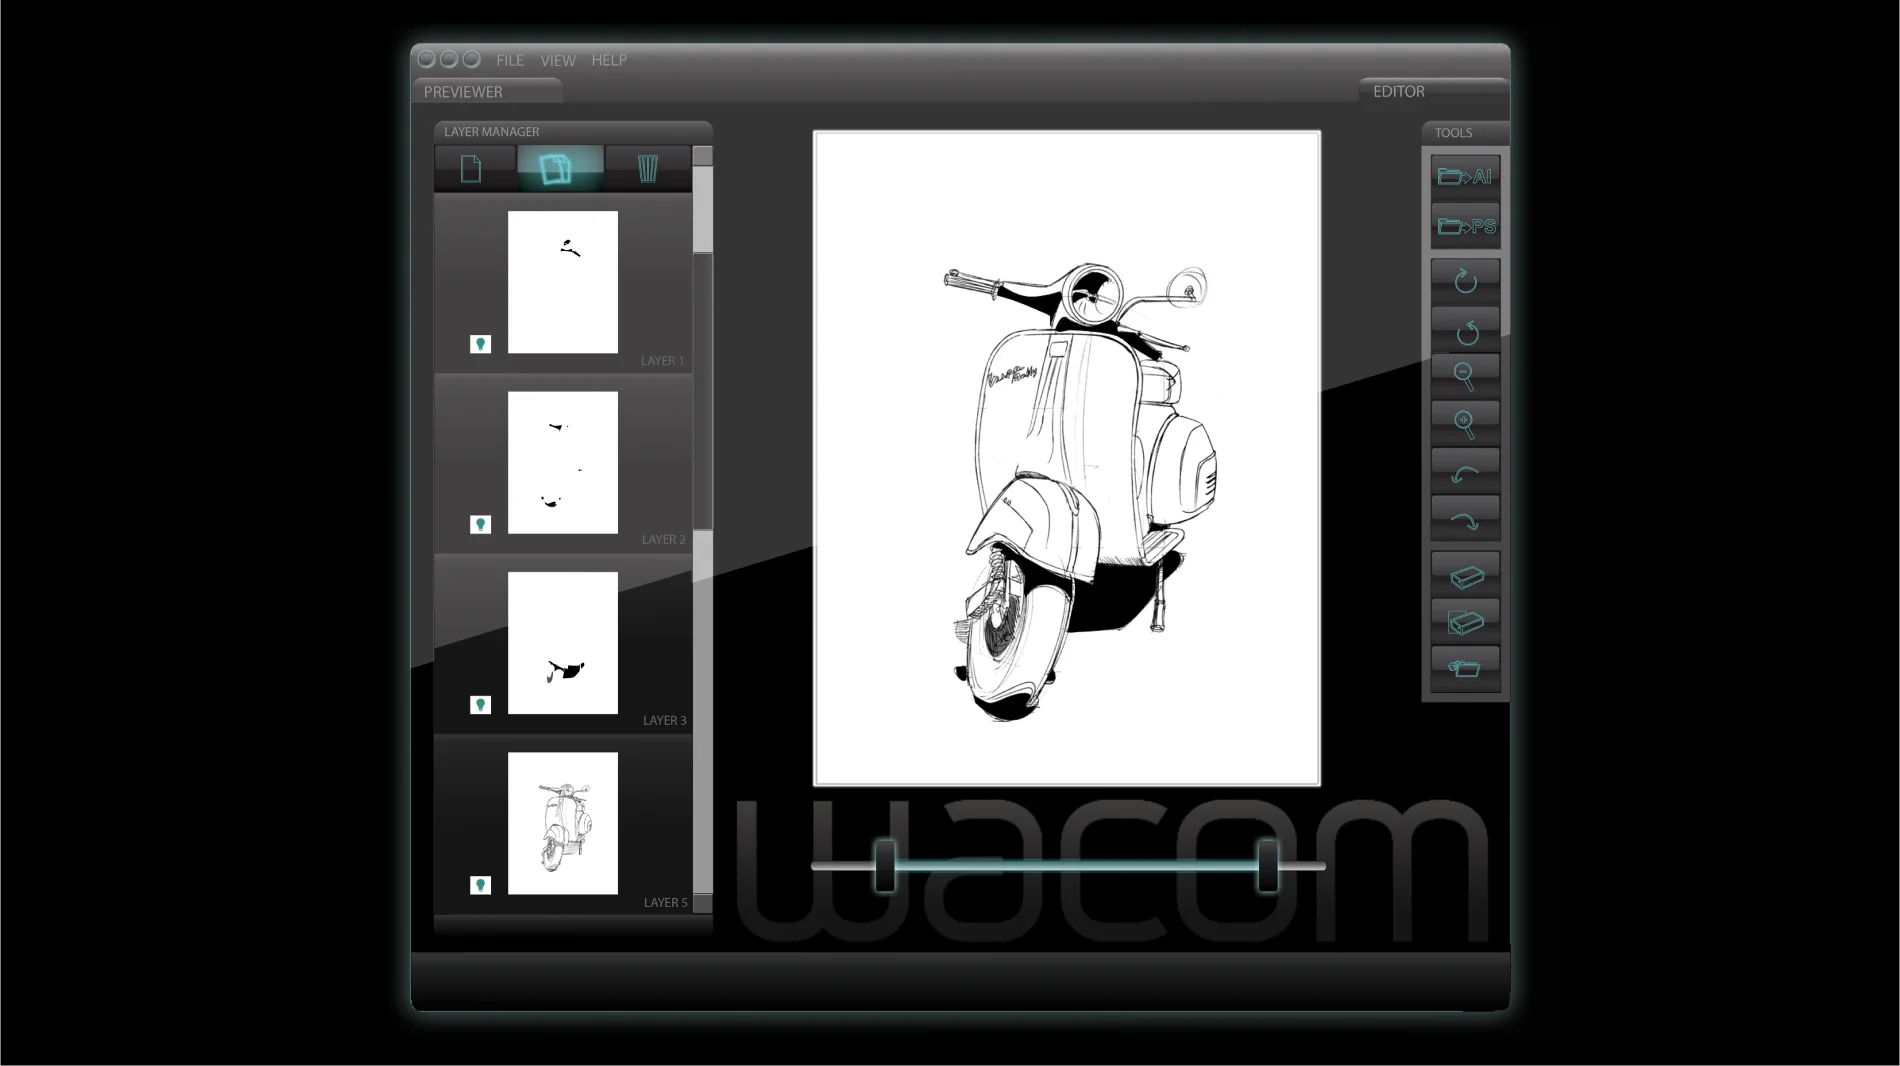This screenshot has width=1900, height=1066.
Task: Switch to the EDITOR tab
Action: pos(1433,91)
